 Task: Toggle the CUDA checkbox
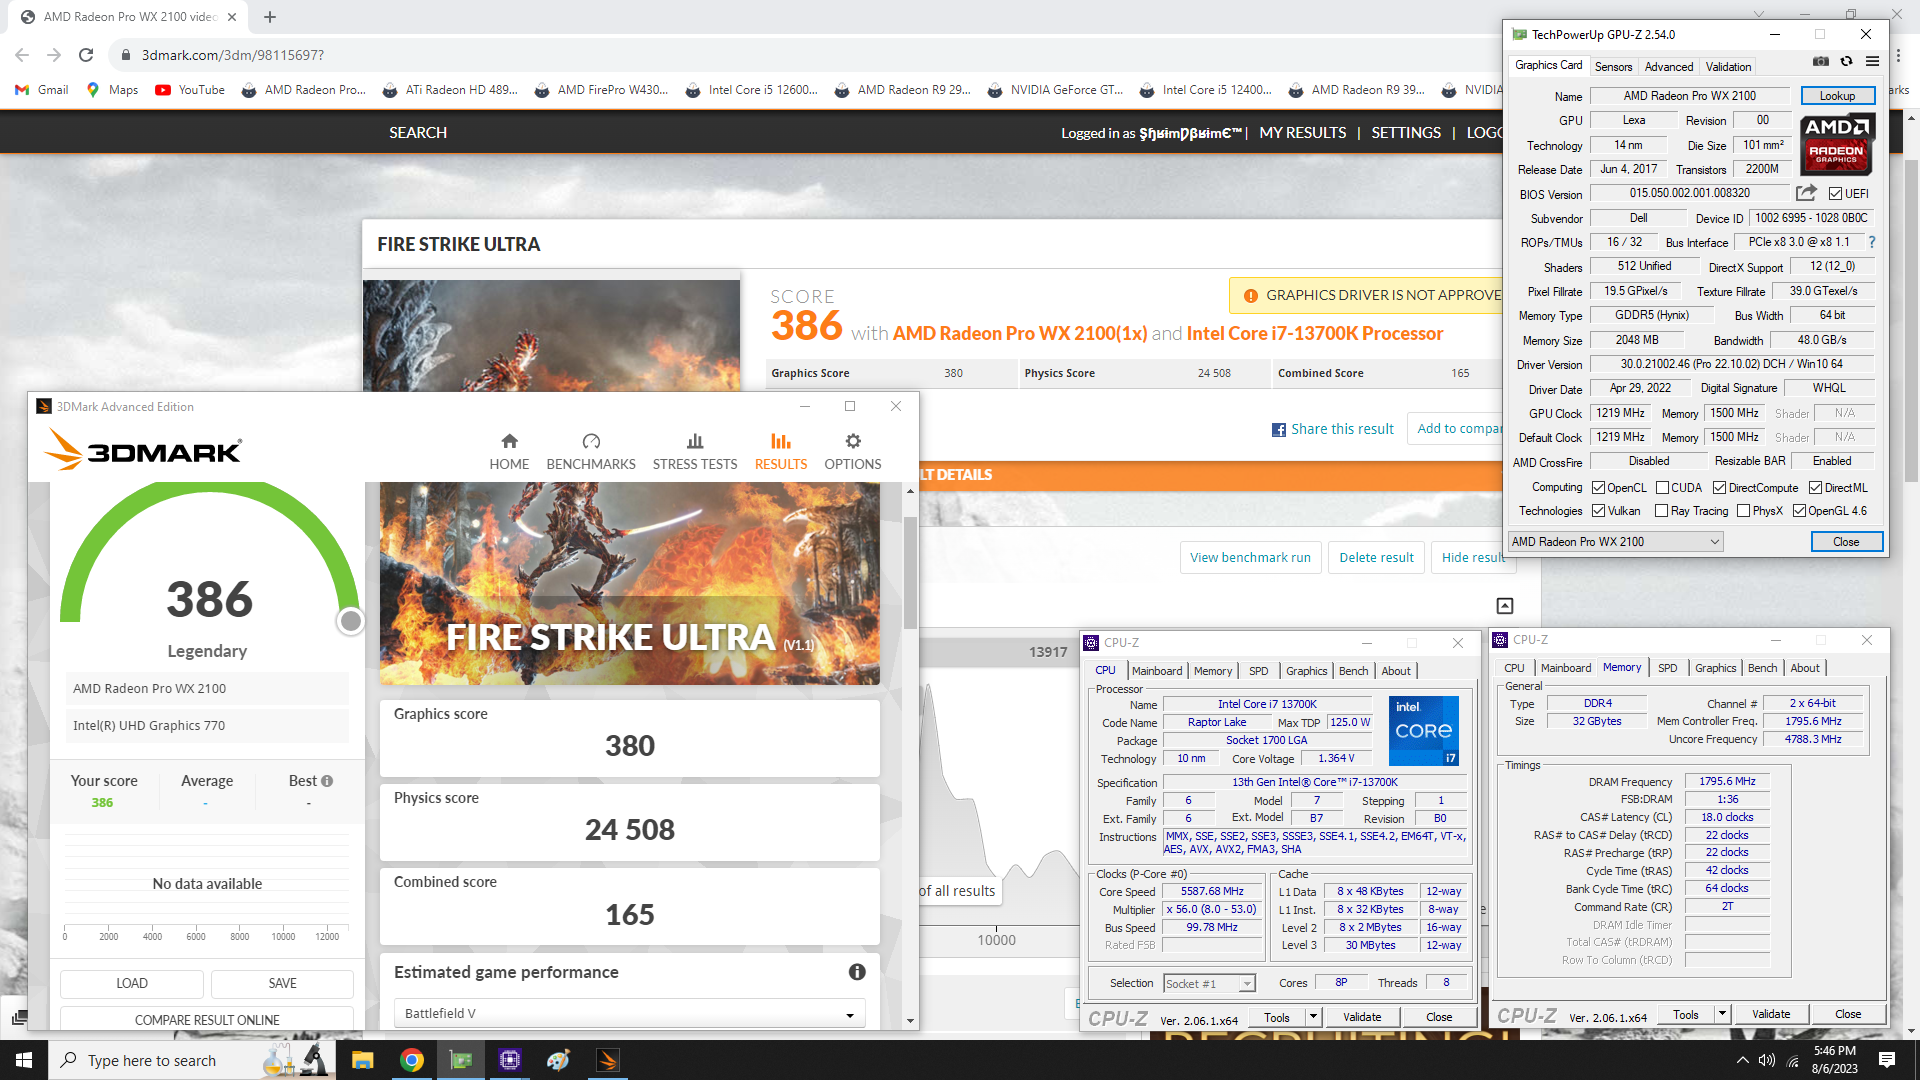click(1662, 488)
